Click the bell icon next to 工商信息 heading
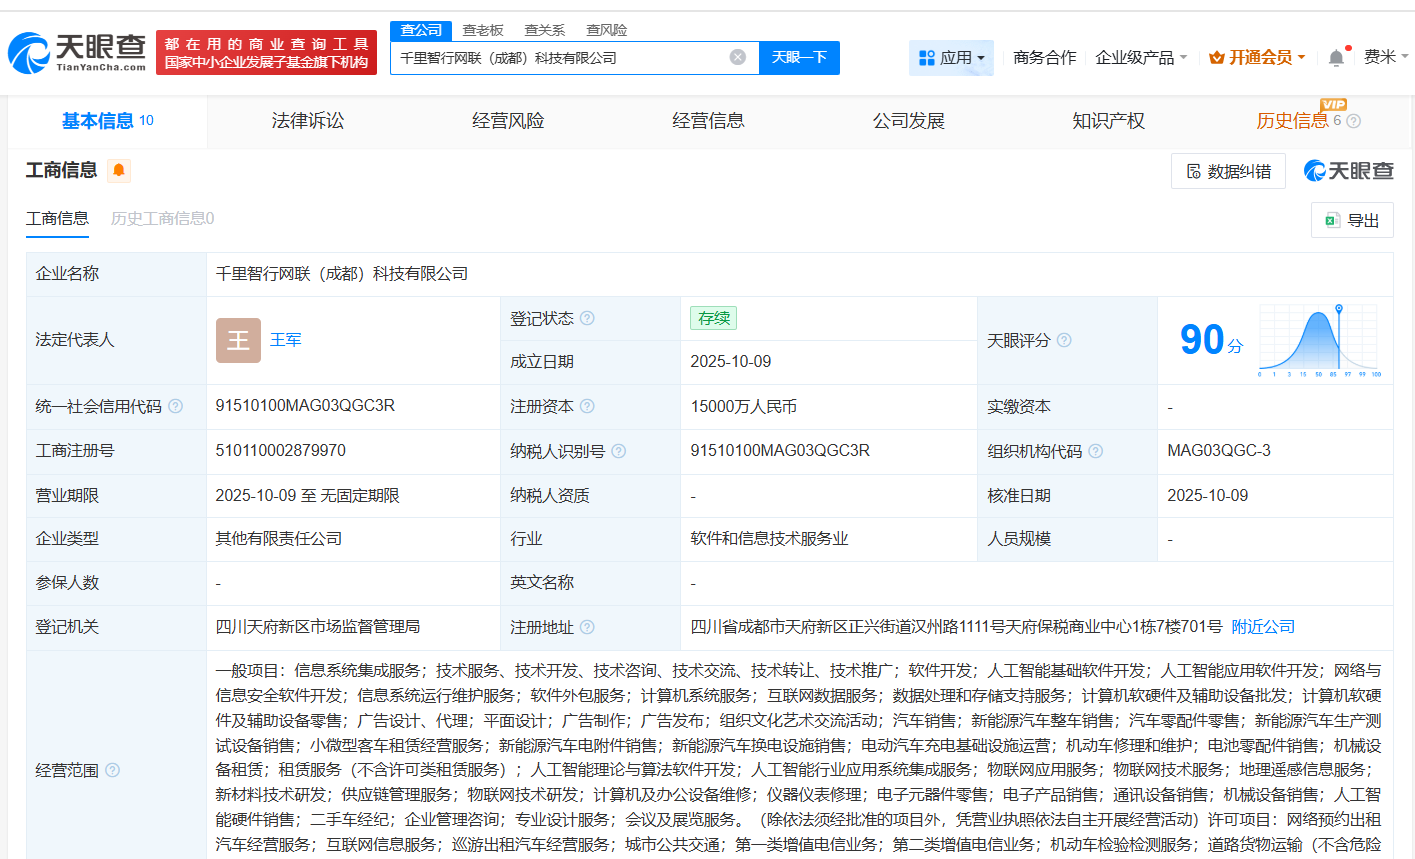This screenshot has width=1415, height=859. point(119,170)
